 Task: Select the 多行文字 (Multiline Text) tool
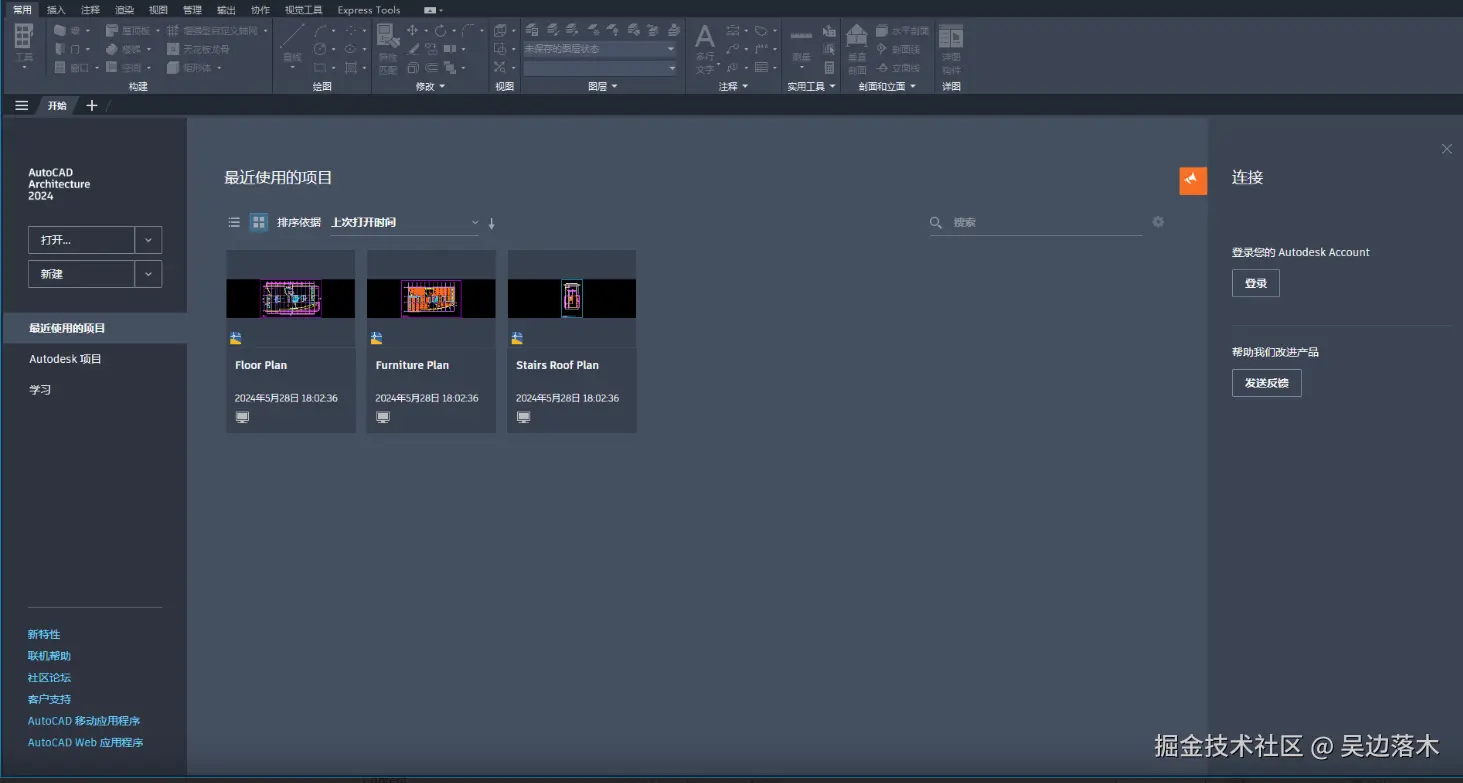[705, 49]
